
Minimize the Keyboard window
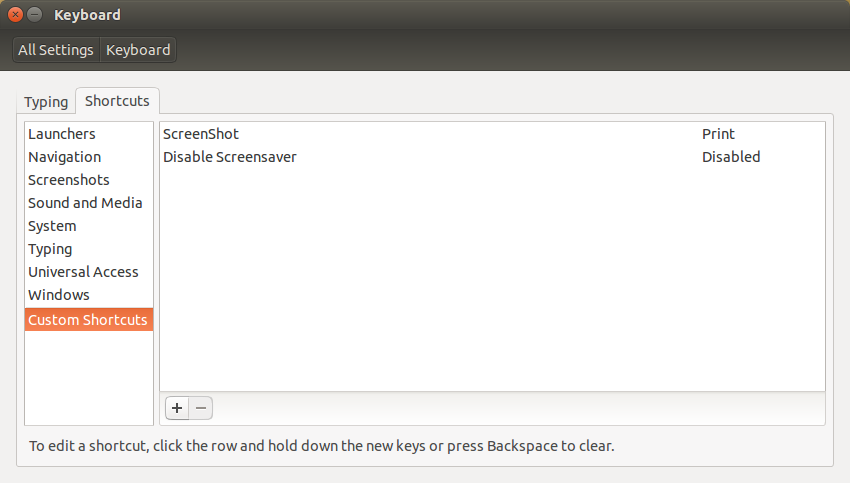[x=35, y=15]
